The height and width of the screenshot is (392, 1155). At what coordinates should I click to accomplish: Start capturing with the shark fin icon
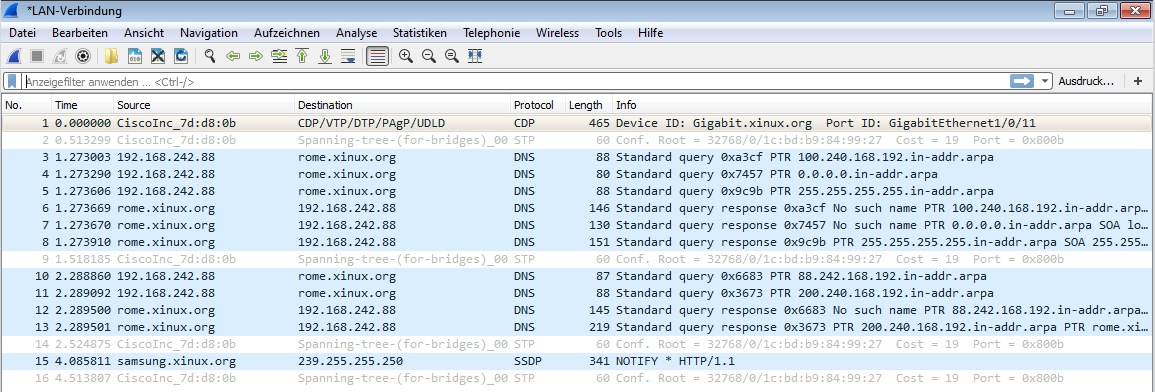click(x=13, y=56)
